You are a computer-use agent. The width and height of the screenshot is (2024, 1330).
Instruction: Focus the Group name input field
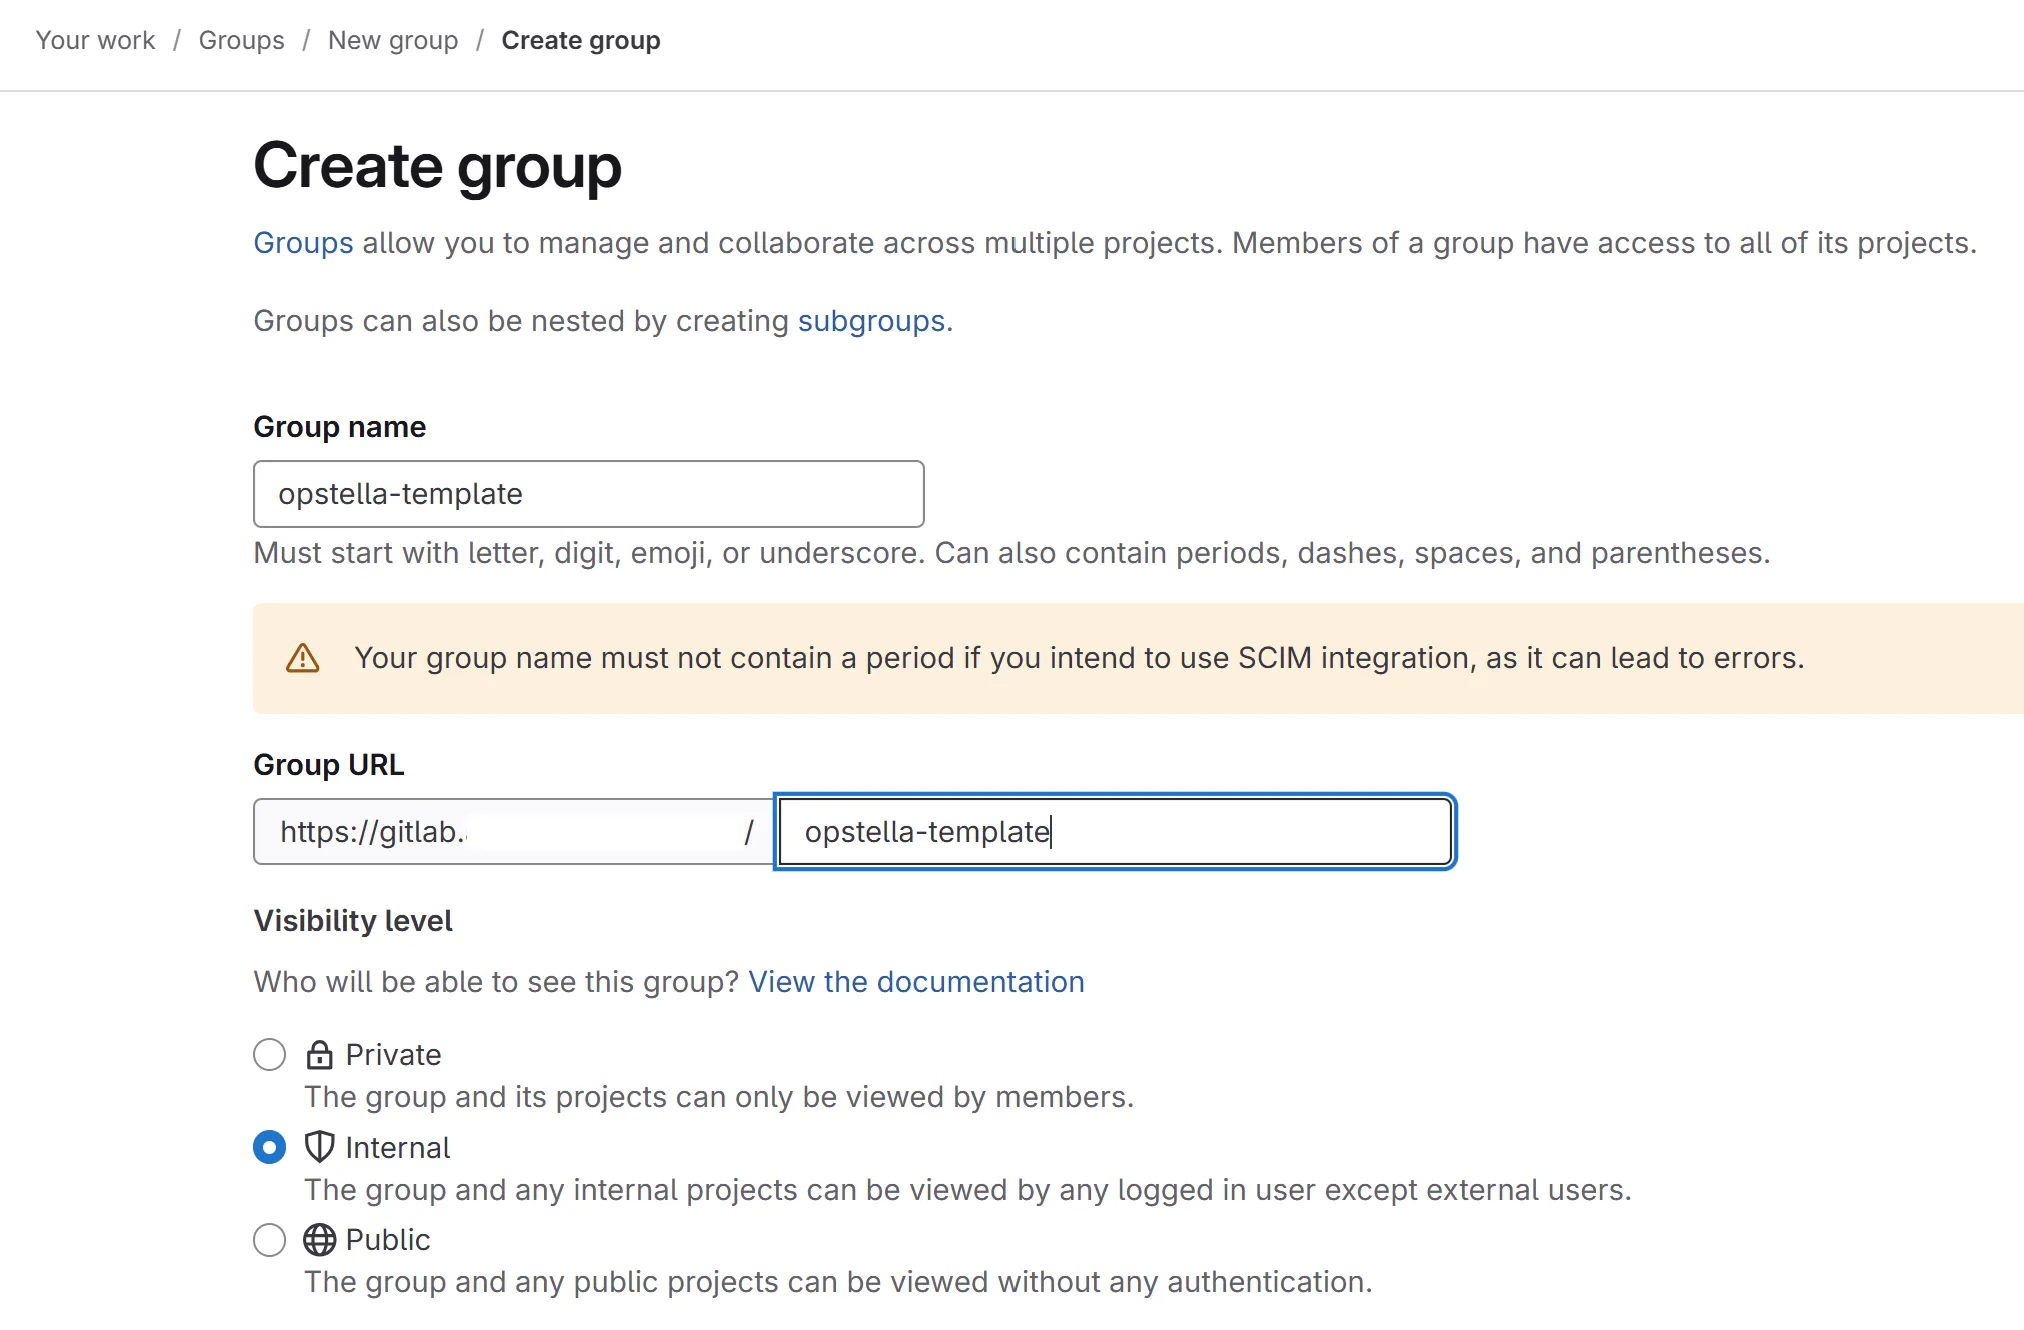tap(589, 494)
